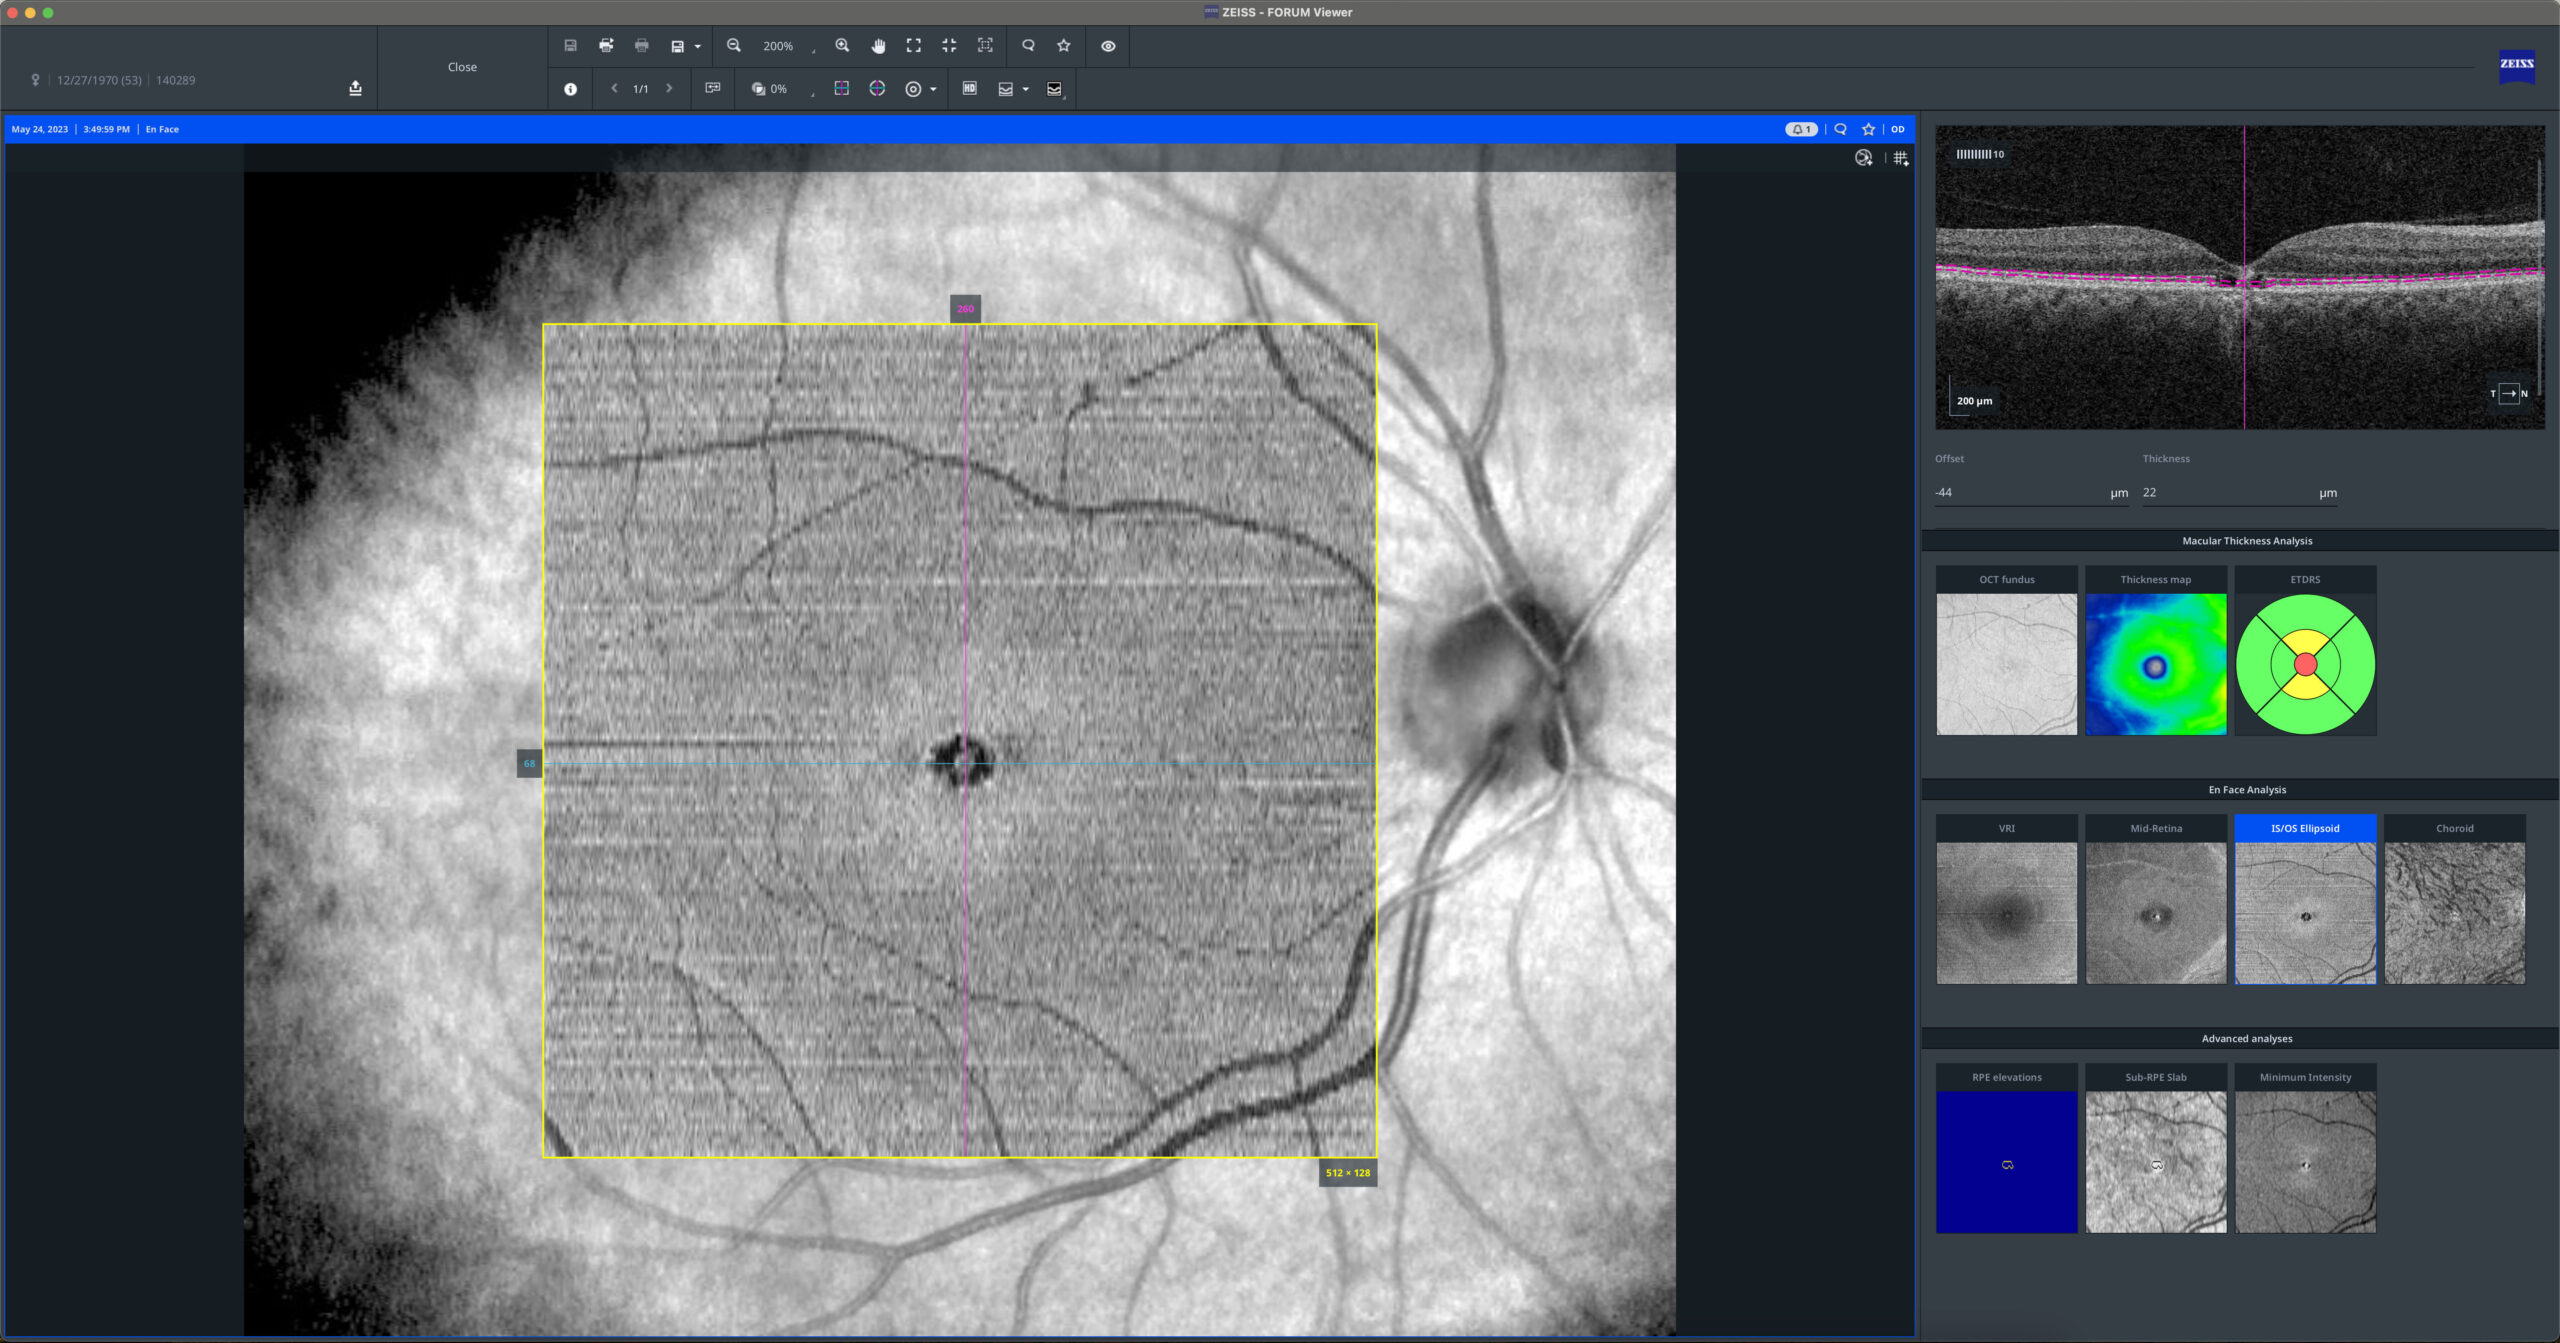
Task: Click the export upload icon beside patient info
Action: pyautogui.click(x=355, y=88)
